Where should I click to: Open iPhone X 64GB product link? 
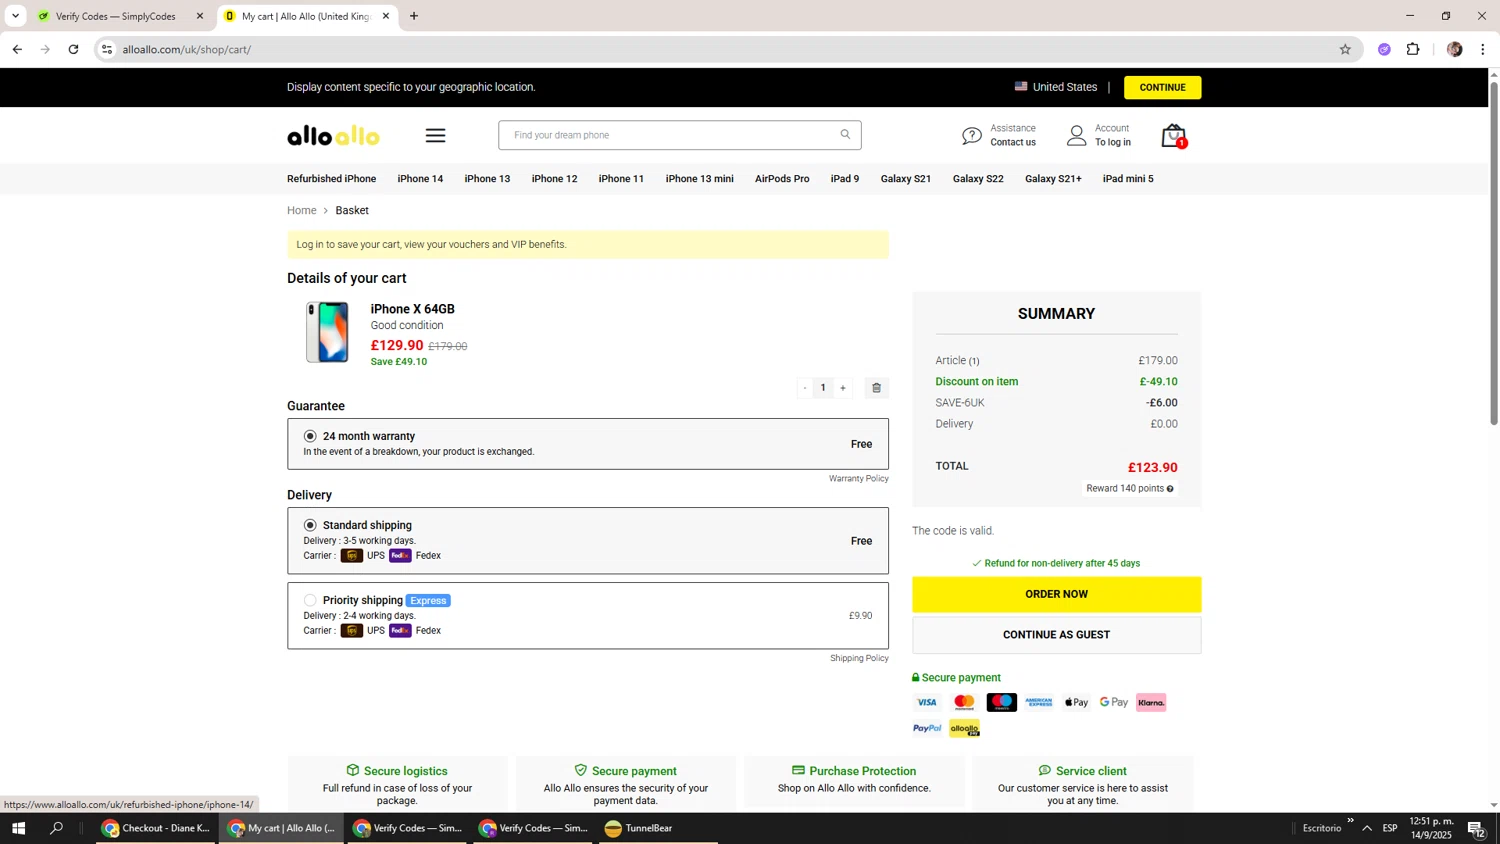click(x=412, y=309)
